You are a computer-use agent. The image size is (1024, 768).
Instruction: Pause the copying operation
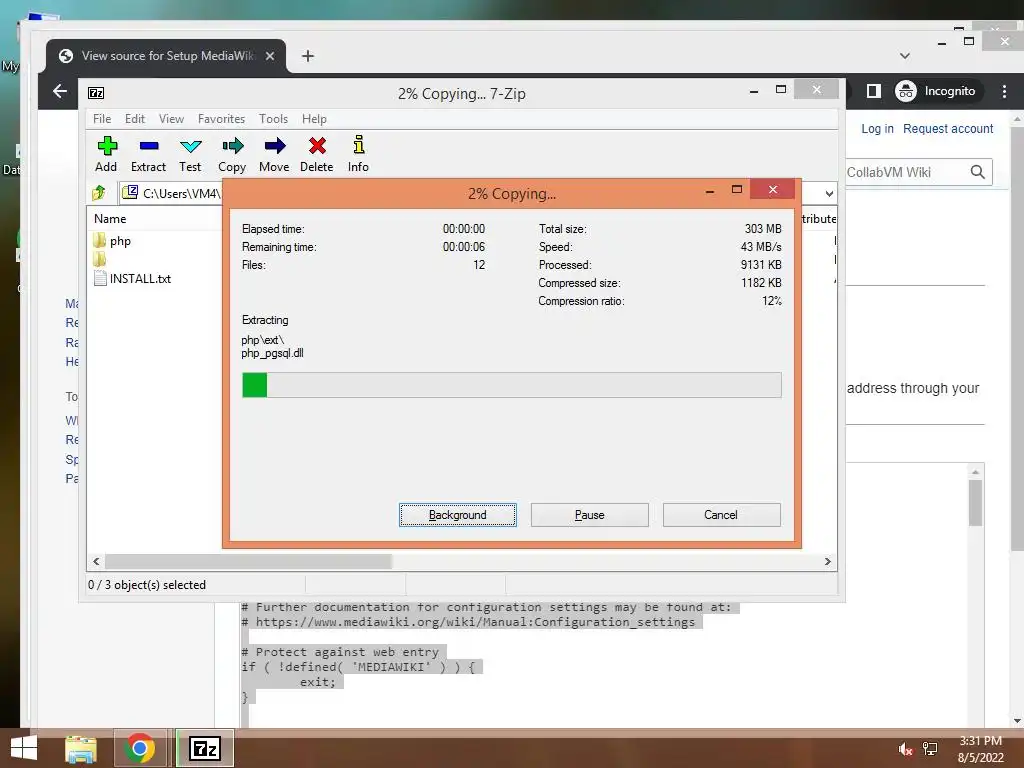point(590,515)
